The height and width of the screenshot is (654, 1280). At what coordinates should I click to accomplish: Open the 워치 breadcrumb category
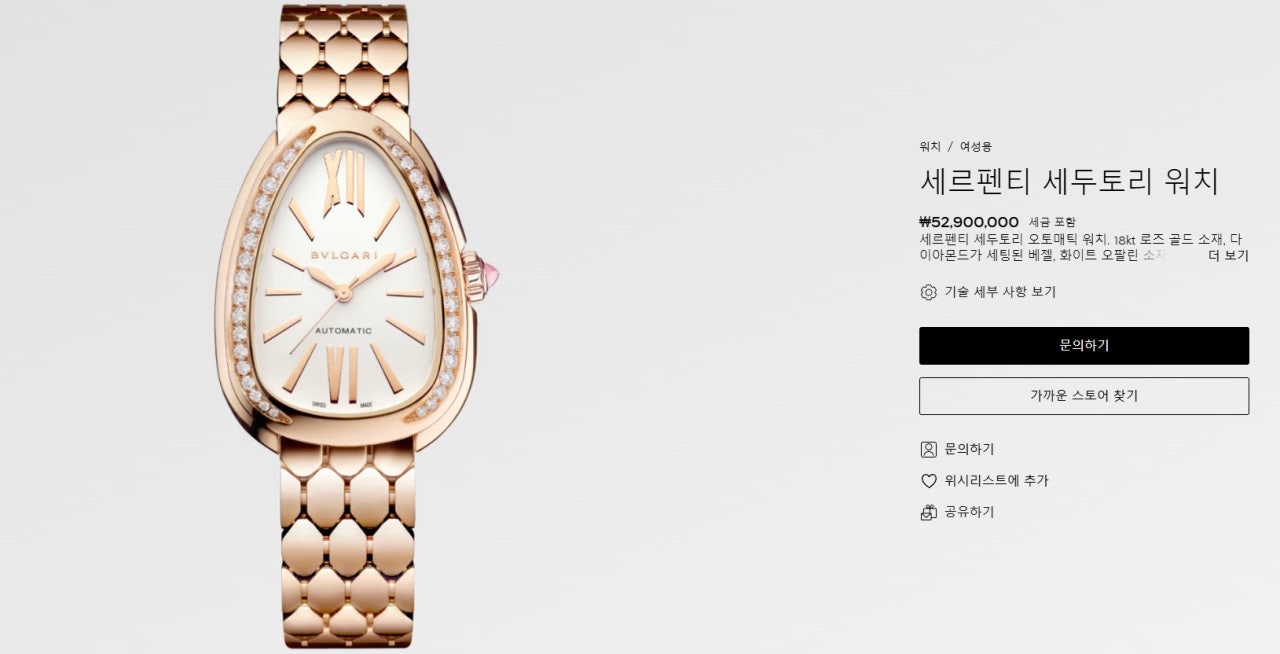[x=930, y=146]
